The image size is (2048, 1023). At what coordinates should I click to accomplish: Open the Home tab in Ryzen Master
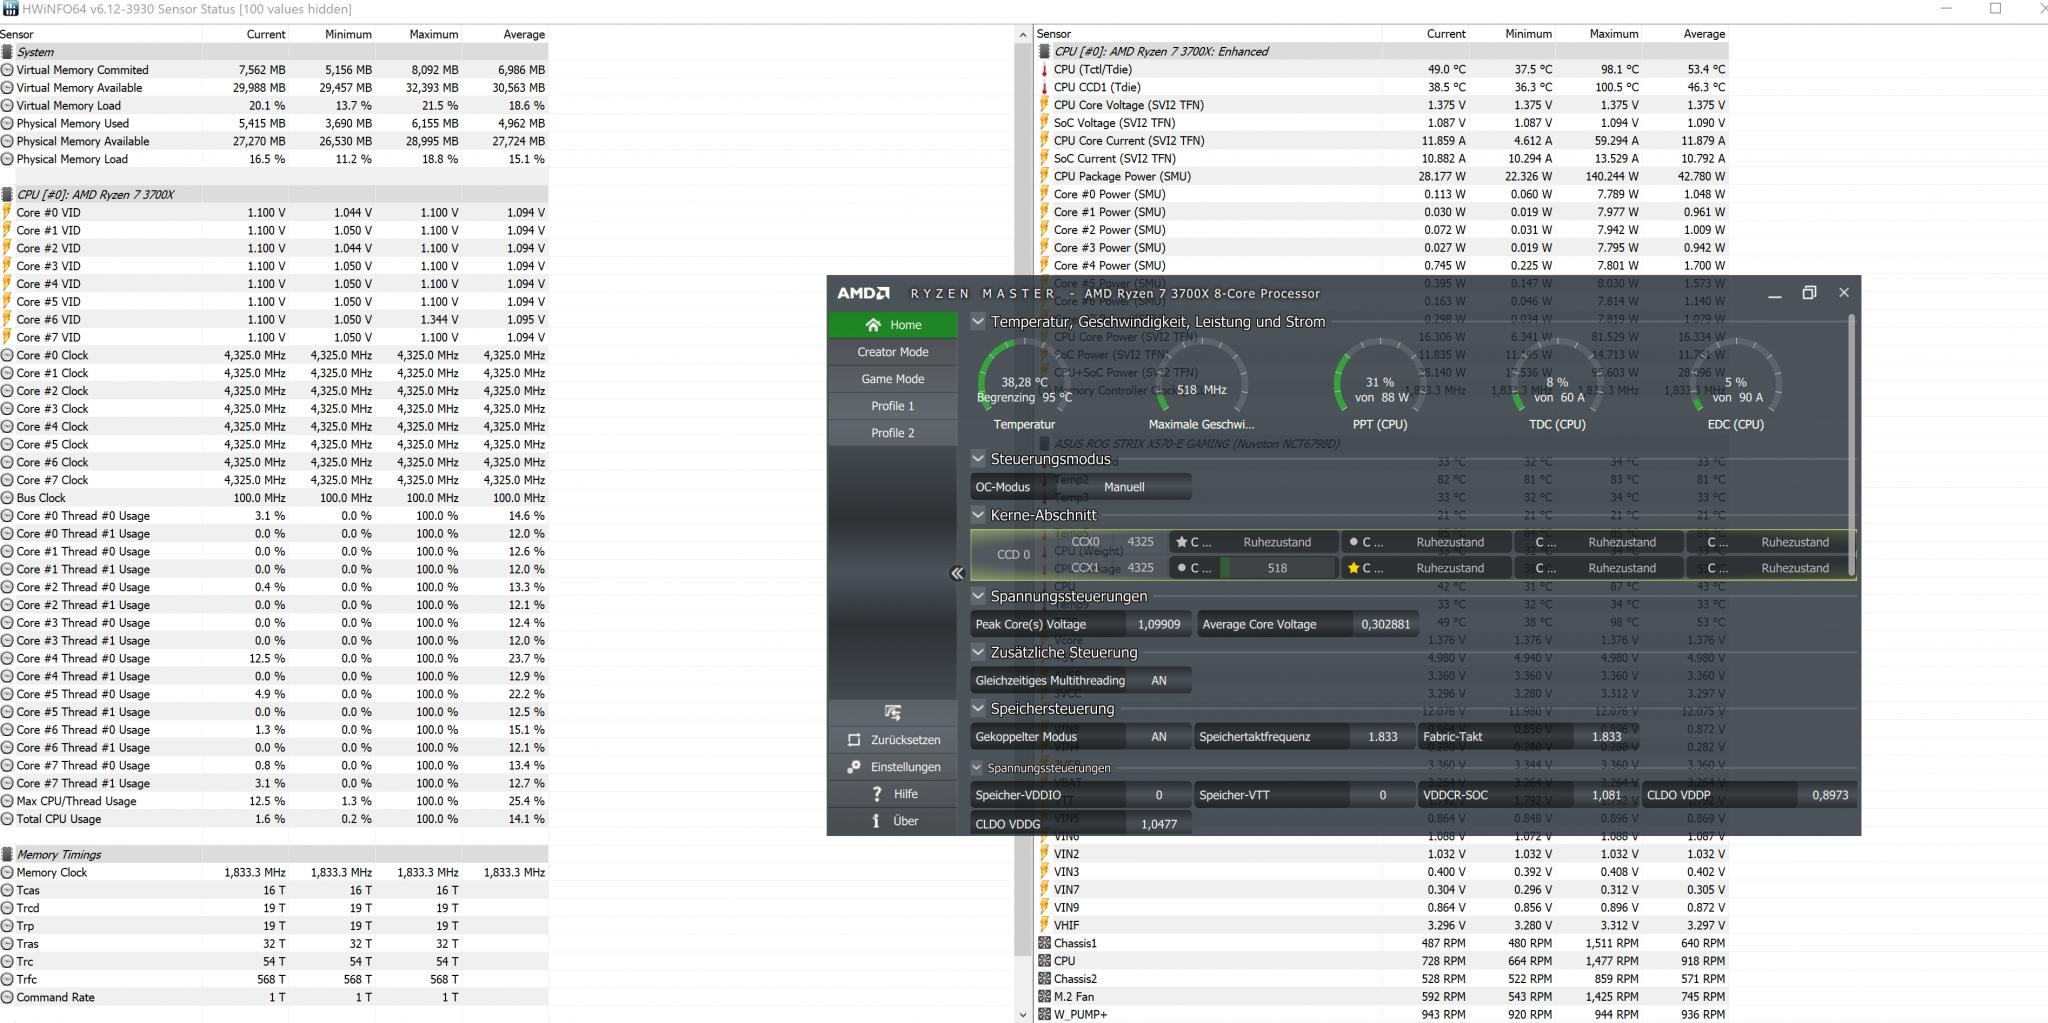click(x=893, y=325)
